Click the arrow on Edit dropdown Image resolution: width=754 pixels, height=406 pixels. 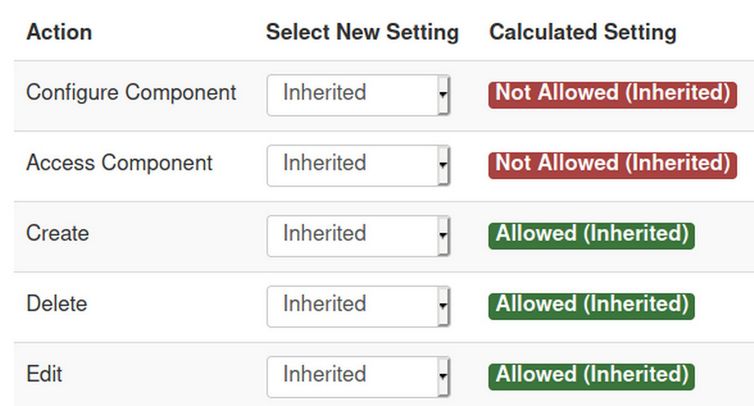click(443, 376)
